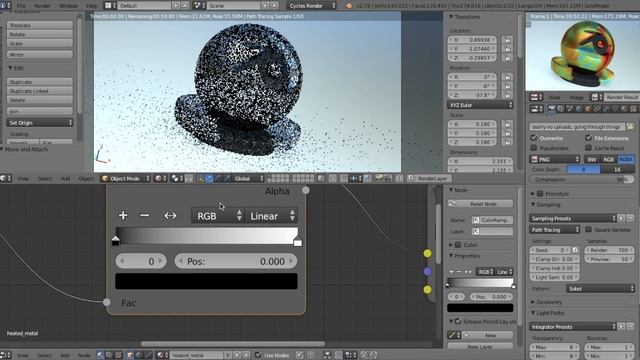The width and height of the screenshot is (640, 360).
Task: Click the plus icon next to Integrator Presets
Action: 621,327
